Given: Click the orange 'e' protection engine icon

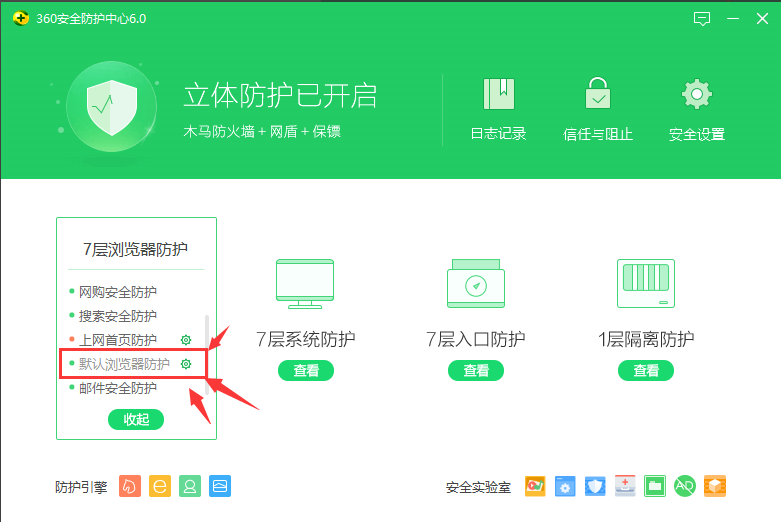Looking at the screenshot, I should (x=159, y=486).
